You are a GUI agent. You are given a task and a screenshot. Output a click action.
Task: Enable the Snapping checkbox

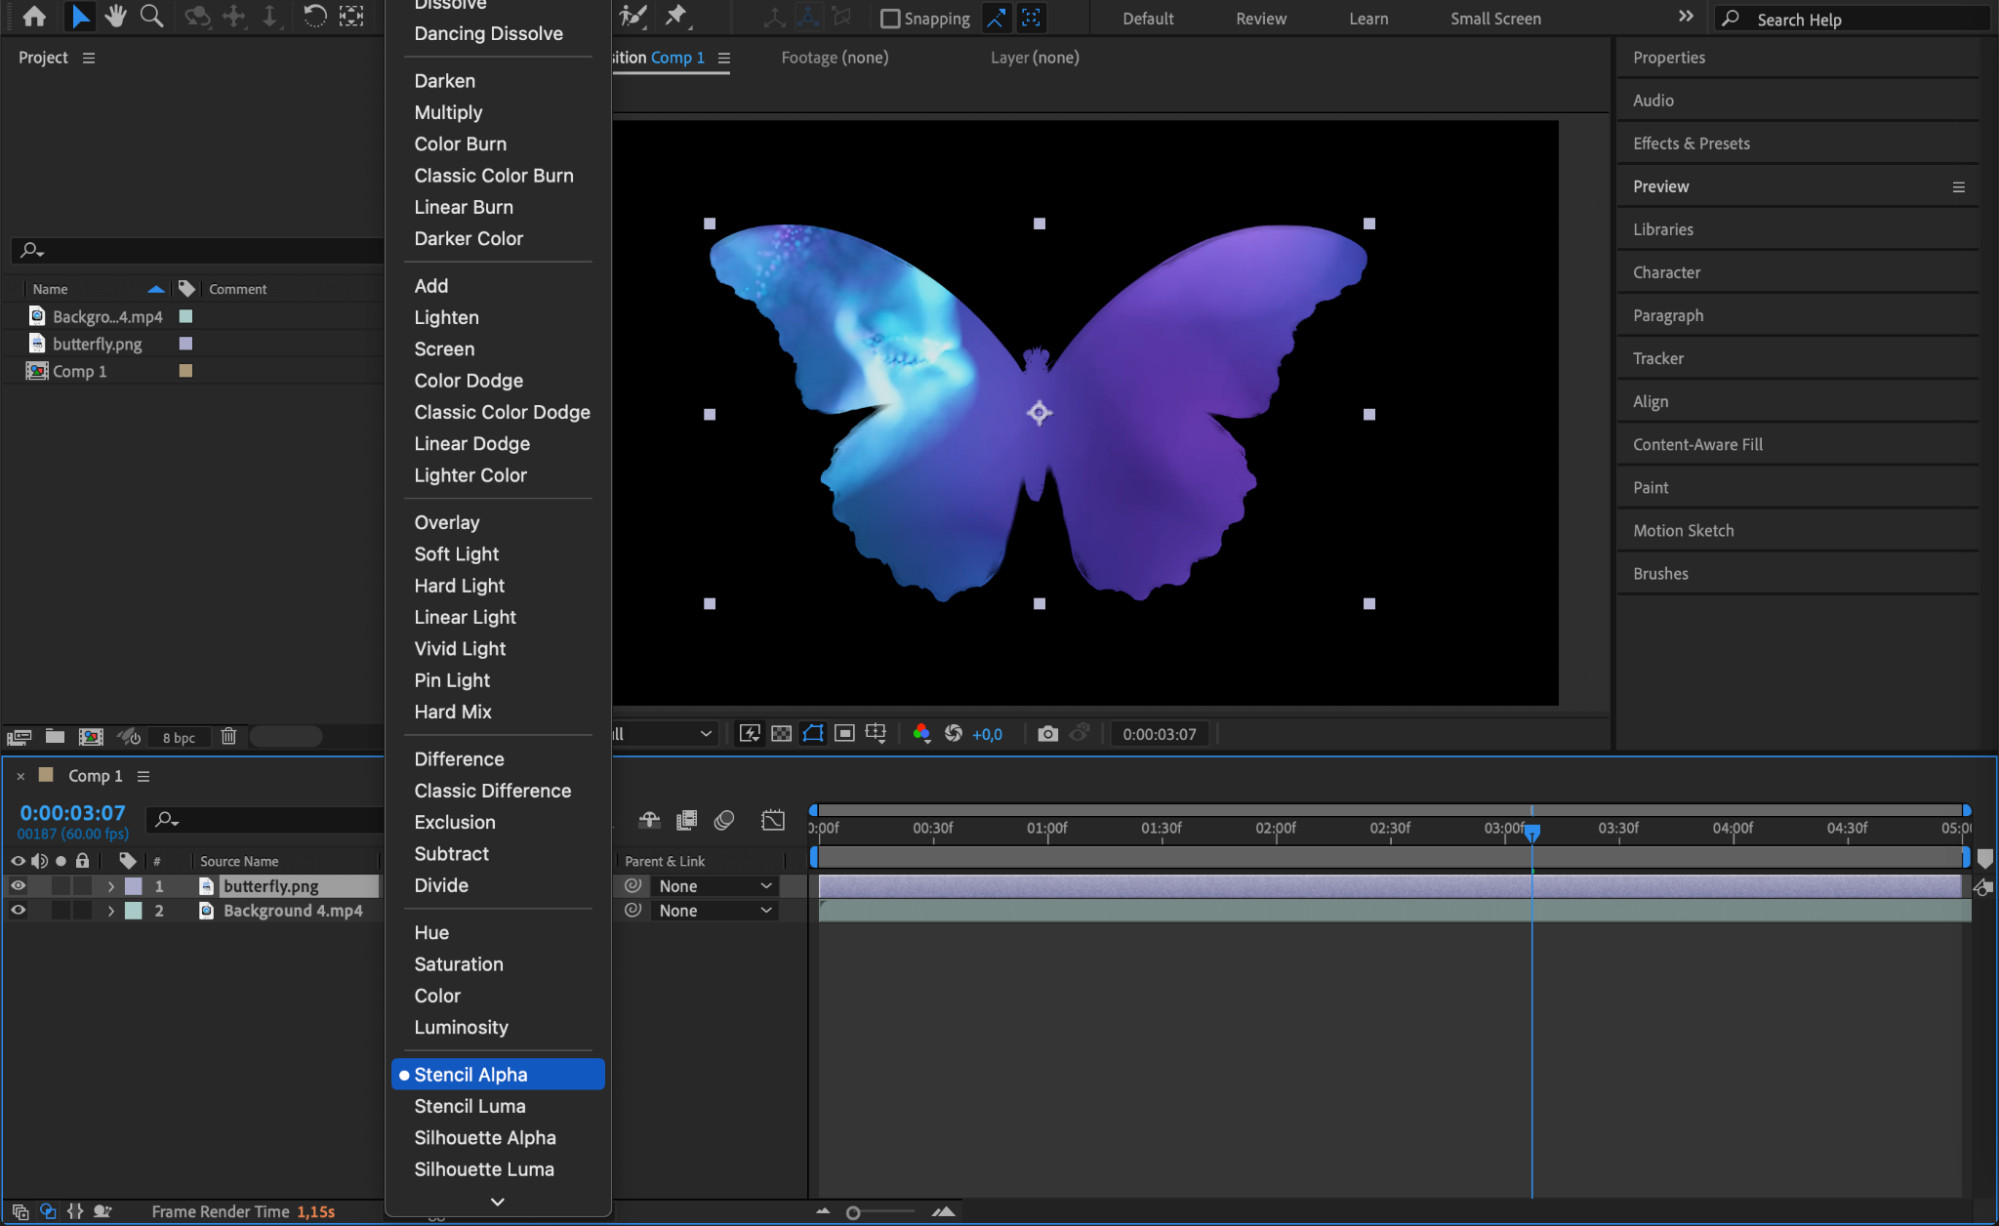pyautogui.click(x=889, y=18)
